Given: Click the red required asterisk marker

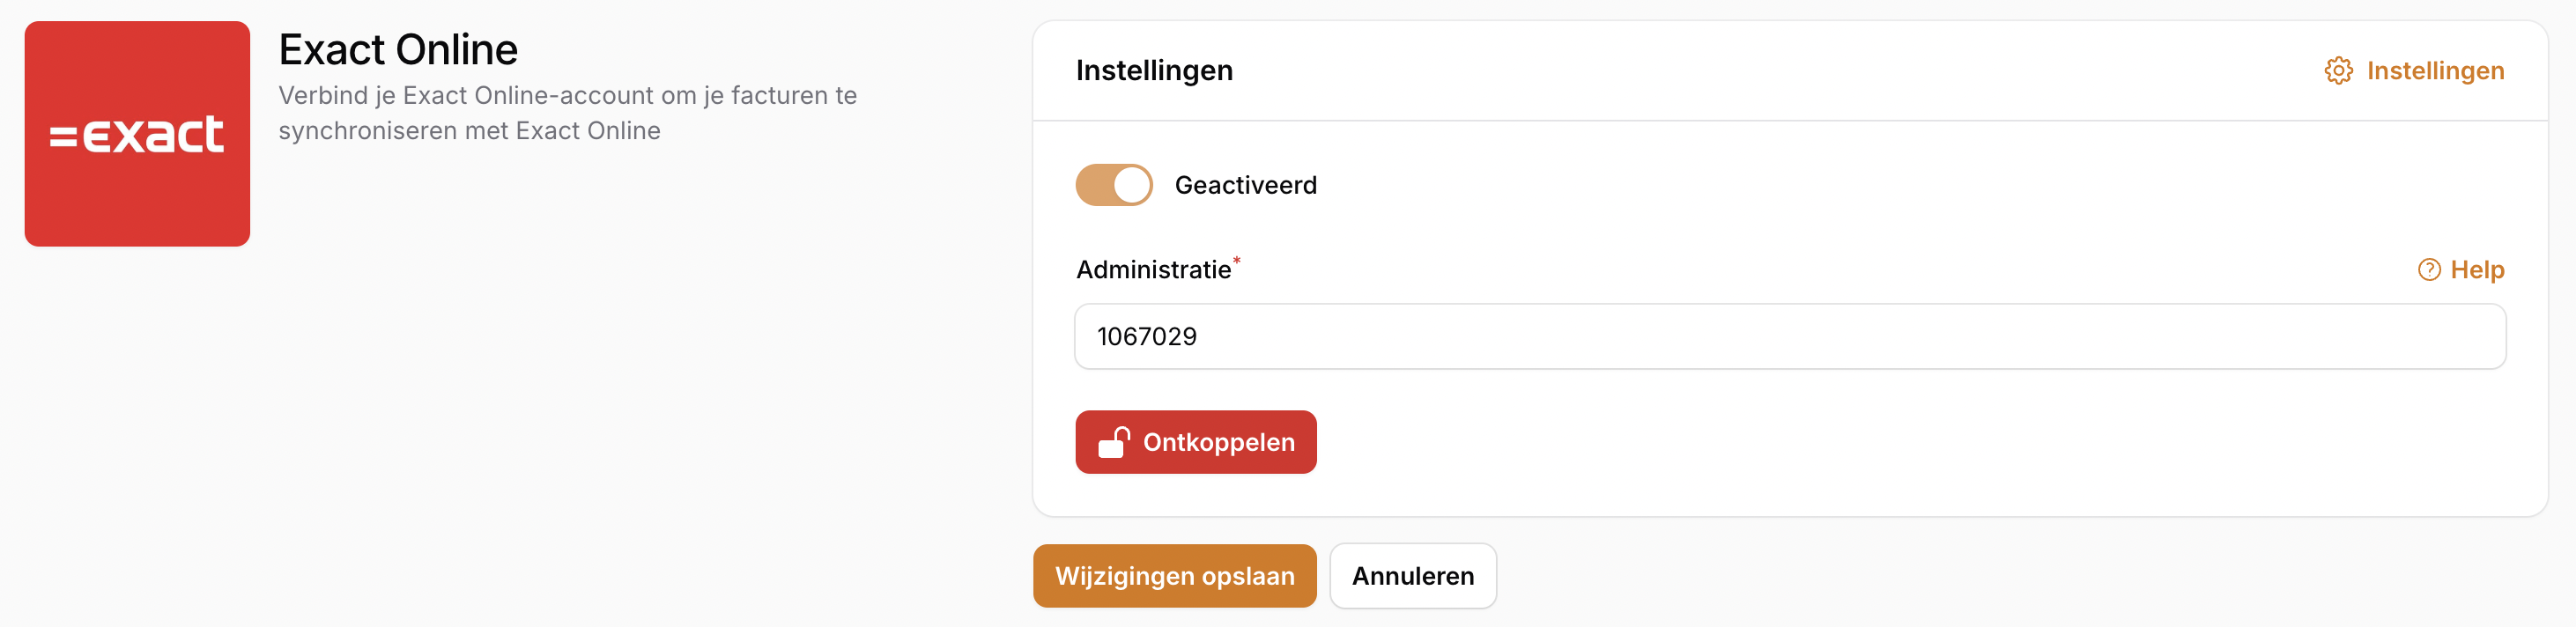Looking at the screenshot, I should [x=1237, y=261].
